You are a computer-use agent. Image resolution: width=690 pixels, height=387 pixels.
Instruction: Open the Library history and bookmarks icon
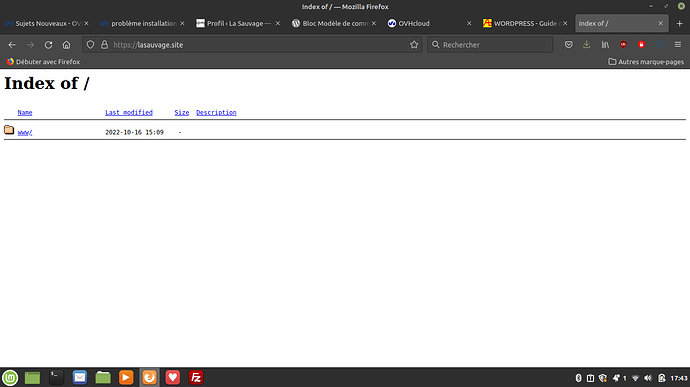point(605,44)
